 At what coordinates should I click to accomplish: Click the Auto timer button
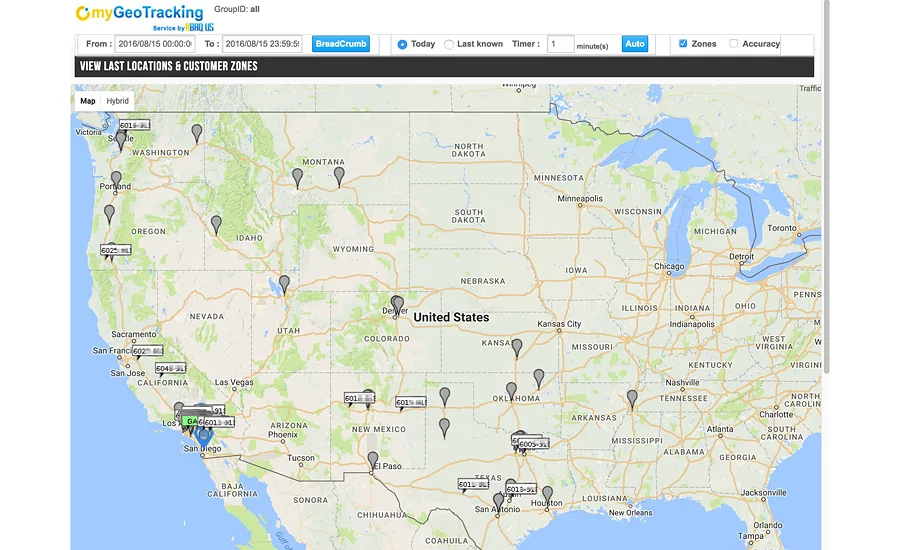click(x=635, y=44)
